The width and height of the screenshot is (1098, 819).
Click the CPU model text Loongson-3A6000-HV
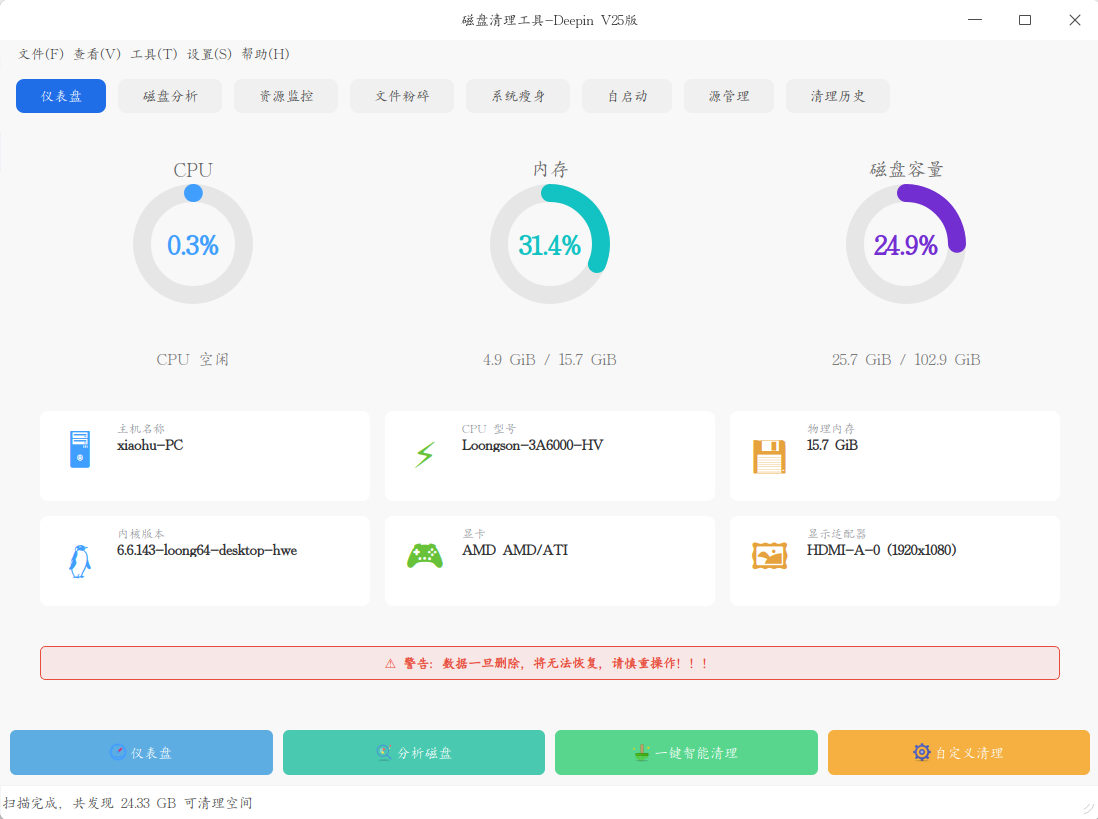[x=532, y=445]
